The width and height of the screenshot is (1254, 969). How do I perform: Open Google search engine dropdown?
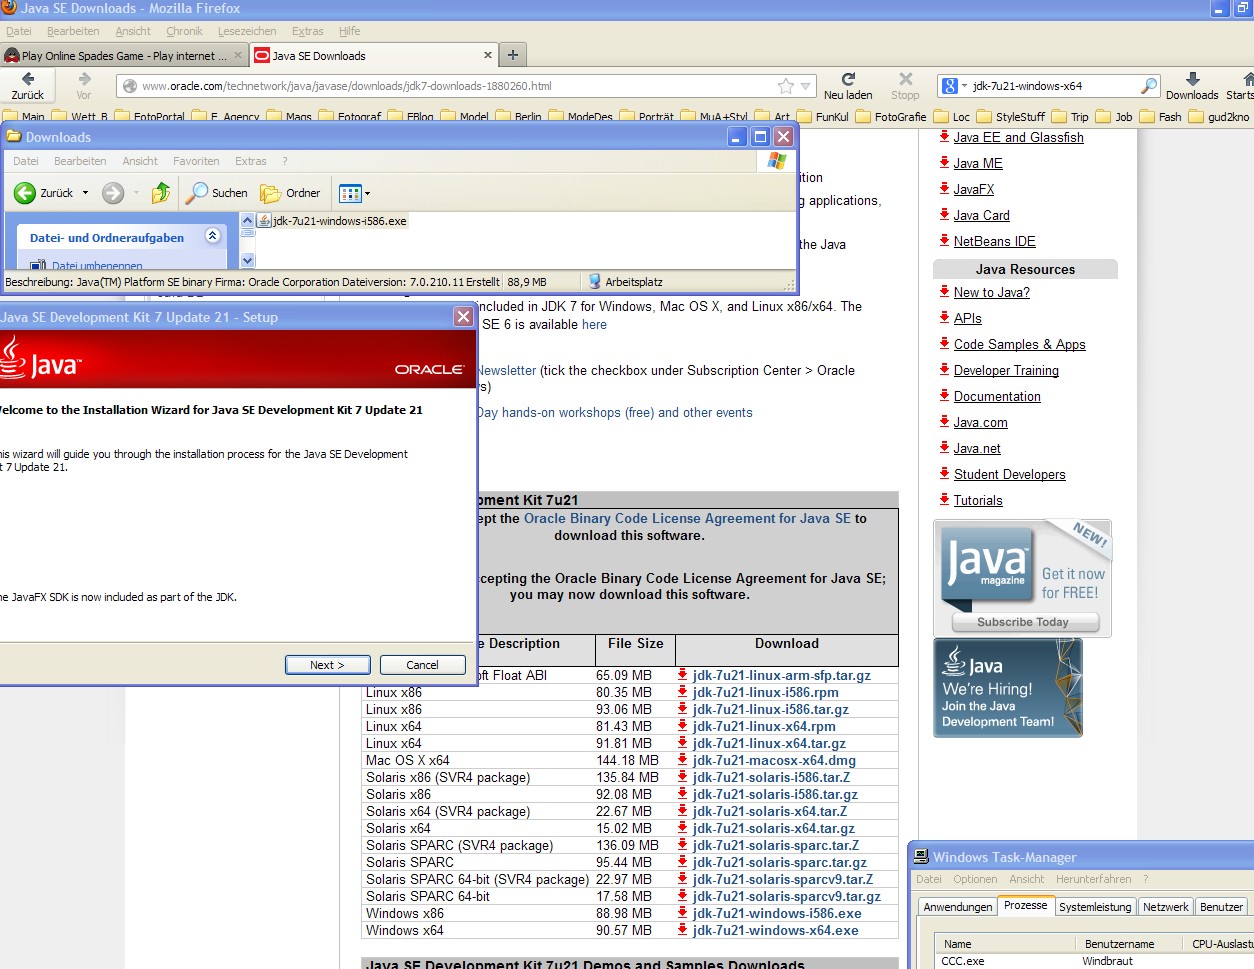[x=955, y=86]
